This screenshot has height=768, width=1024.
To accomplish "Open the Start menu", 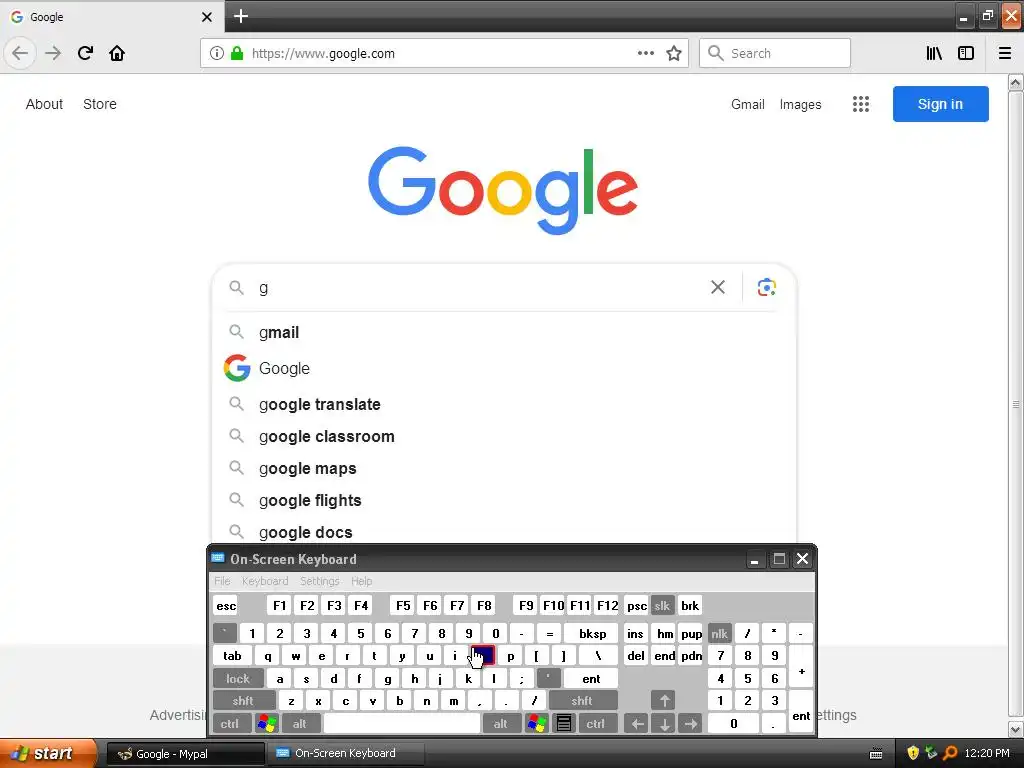I will click(x=47, y=754).
